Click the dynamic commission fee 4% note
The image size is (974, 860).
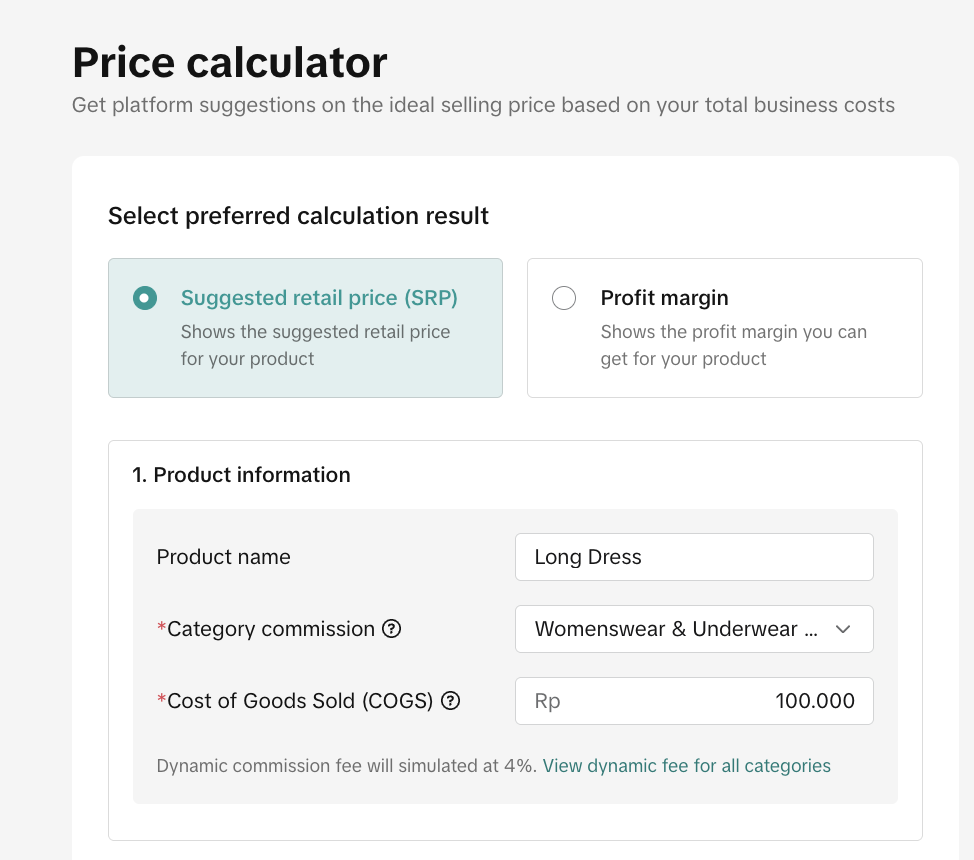(x=347, y=766)
